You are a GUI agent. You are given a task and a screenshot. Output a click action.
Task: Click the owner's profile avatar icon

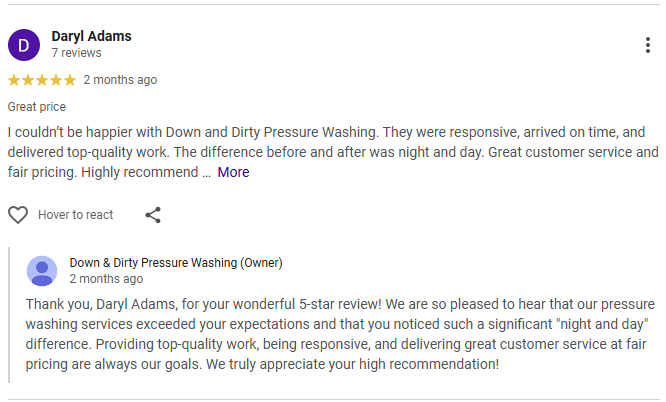tap(42, 271)
